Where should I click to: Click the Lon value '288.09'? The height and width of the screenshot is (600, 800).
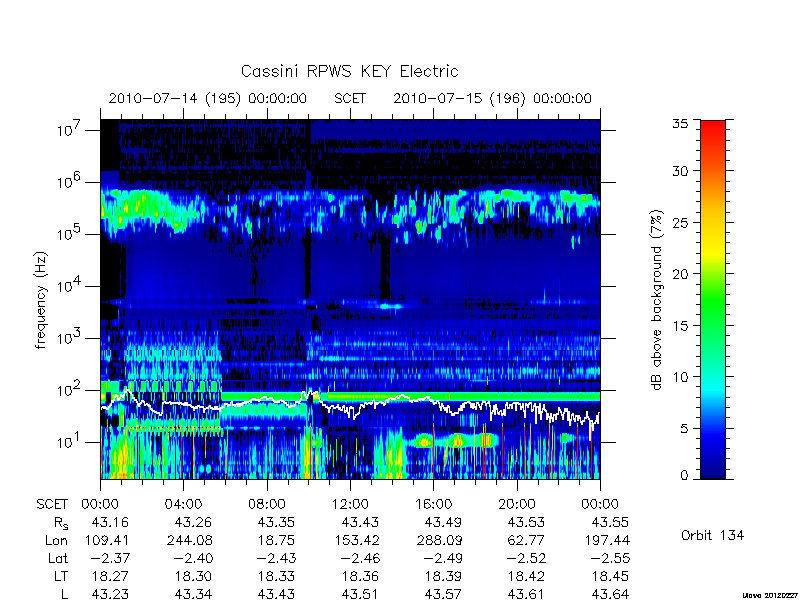439,540
